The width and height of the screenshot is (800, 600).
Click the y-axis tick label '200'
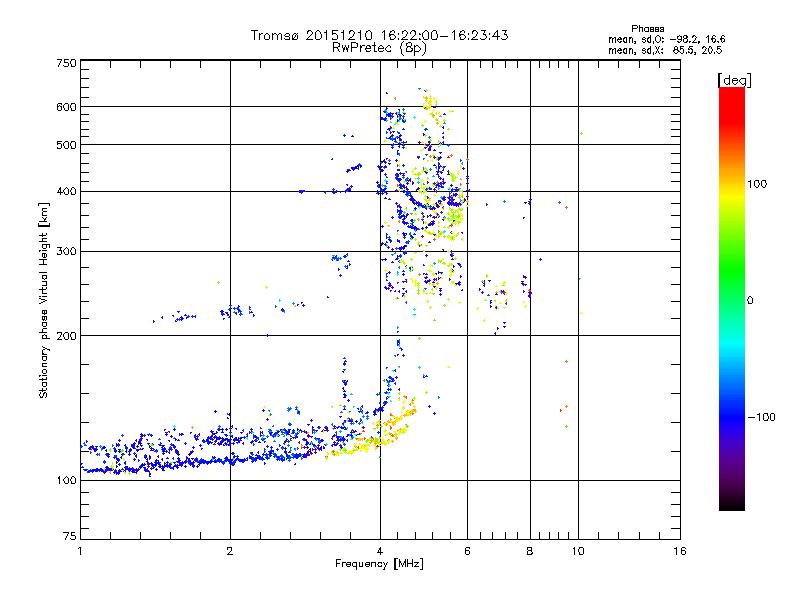[x=66, y=336]
